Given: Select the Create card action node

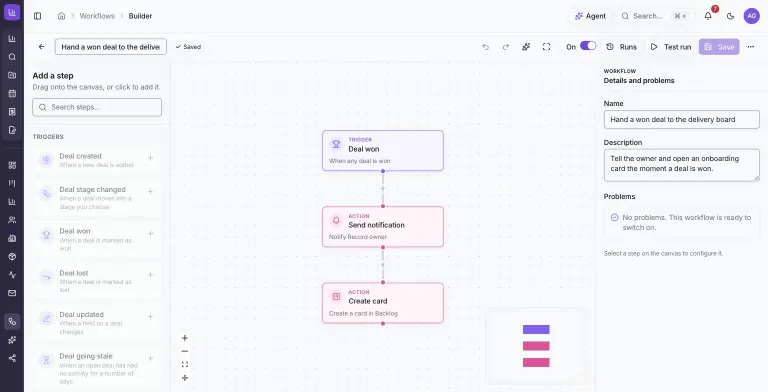Looking at the screenshot, I should (383, 303).
